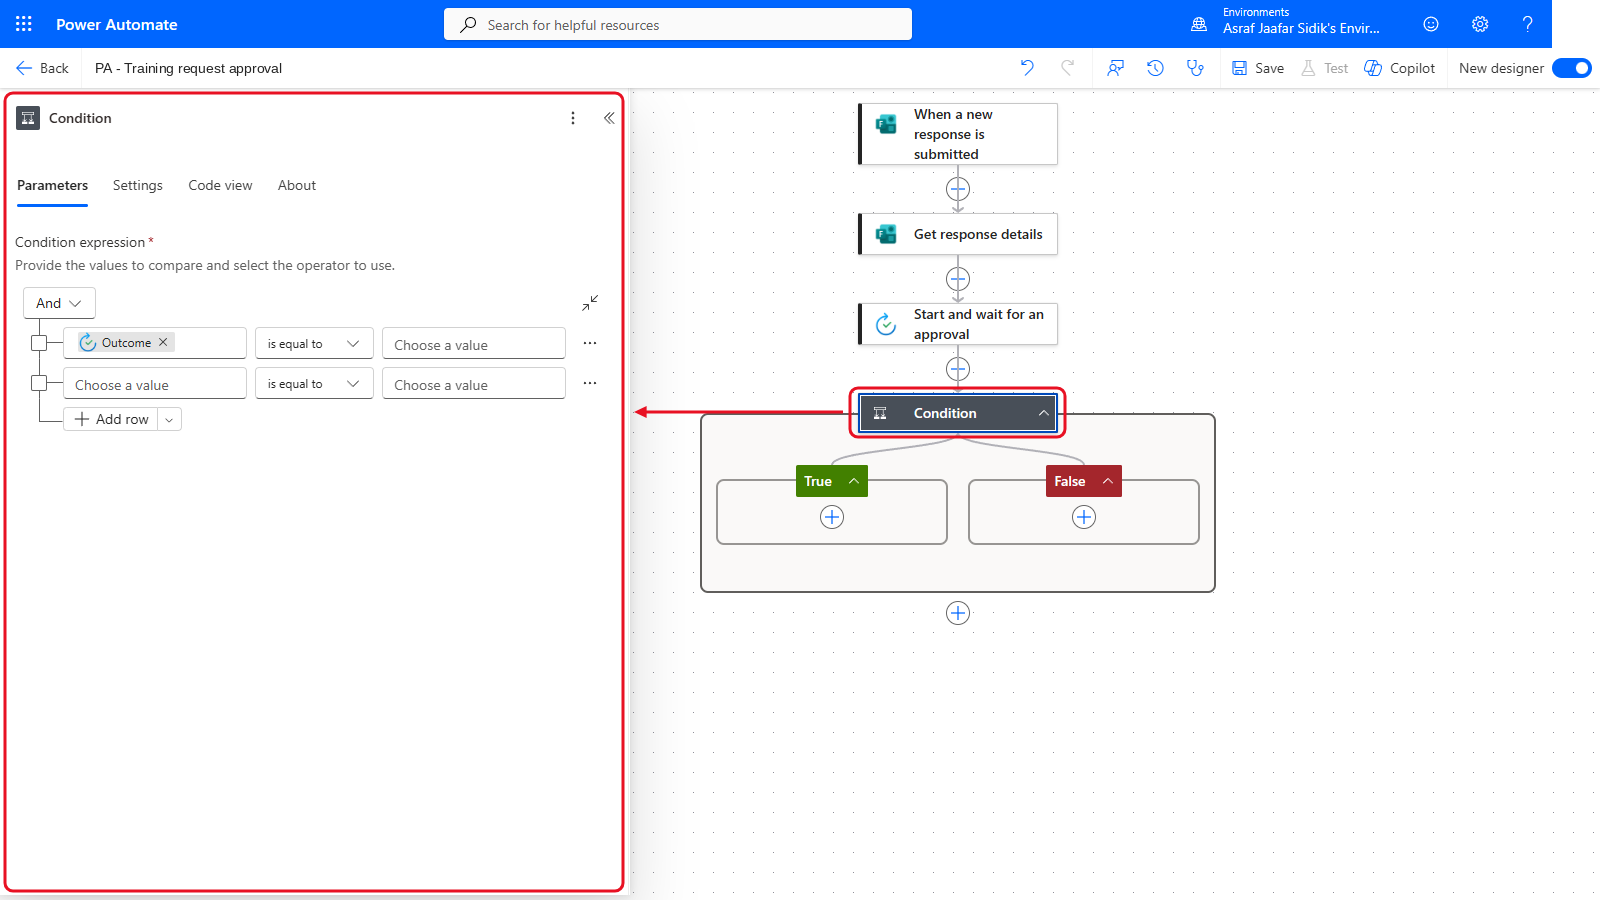Open operator dropdown on the second row
1600x900 pixels.
pyautogui.click(x=314, y=383)
